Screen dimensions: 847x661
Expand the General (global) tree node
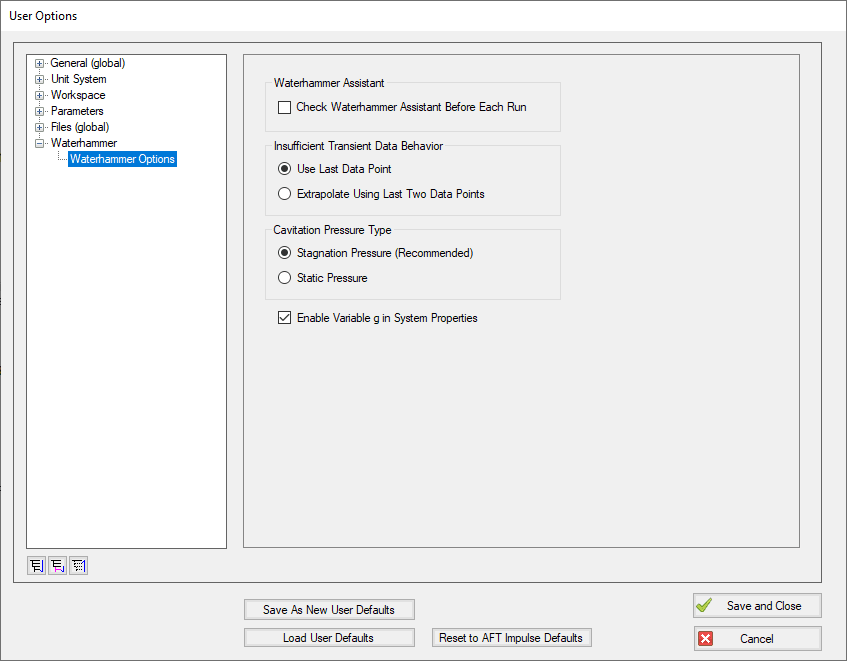coord(39,64)
